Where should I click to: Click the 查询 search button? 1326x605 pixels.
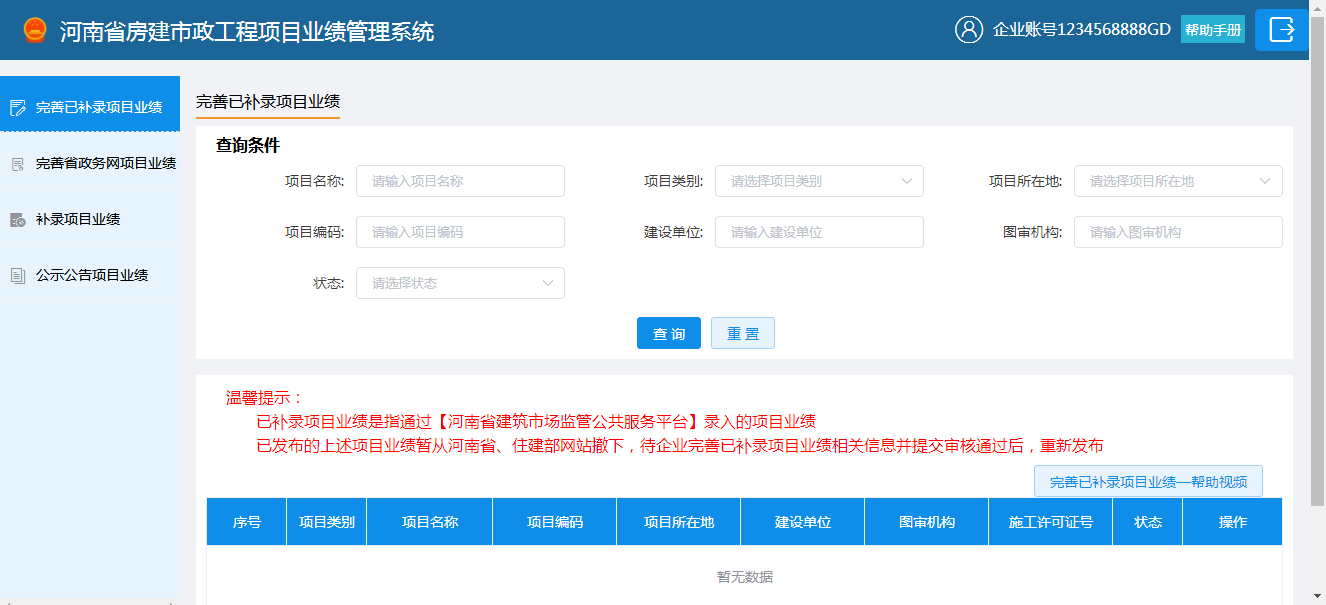pyautogui.click(x=668, y=333)
